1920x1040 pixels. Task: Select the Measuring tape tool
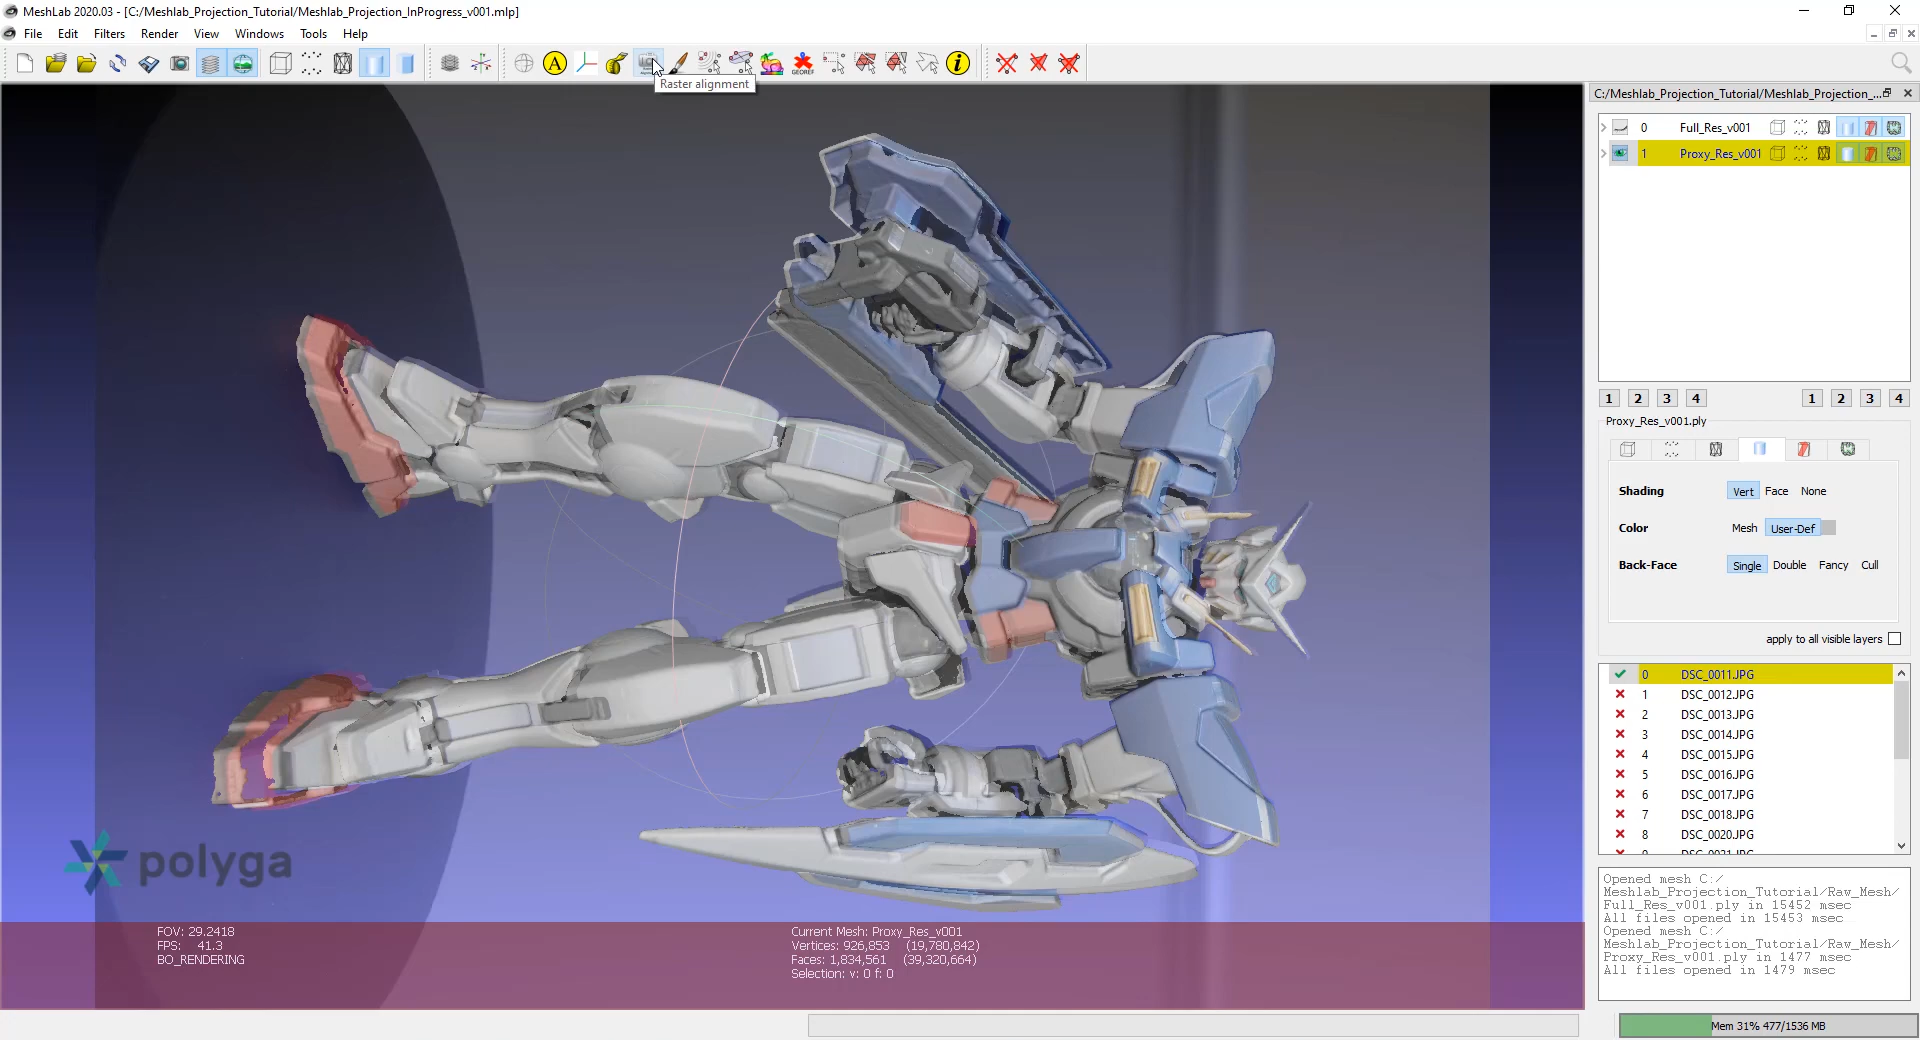click(617, 64)
